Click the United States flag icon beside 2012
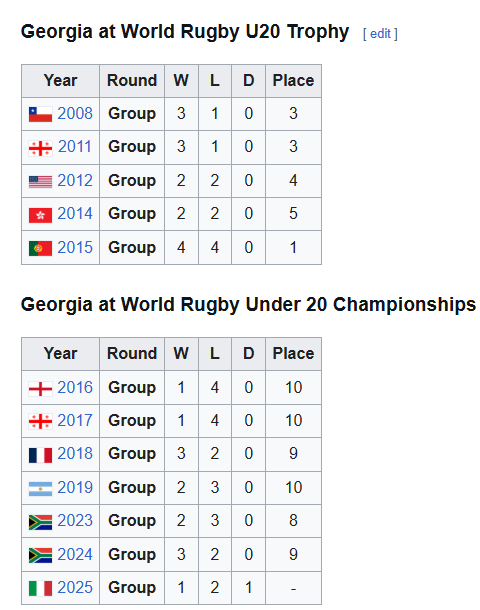 [40, 182]
